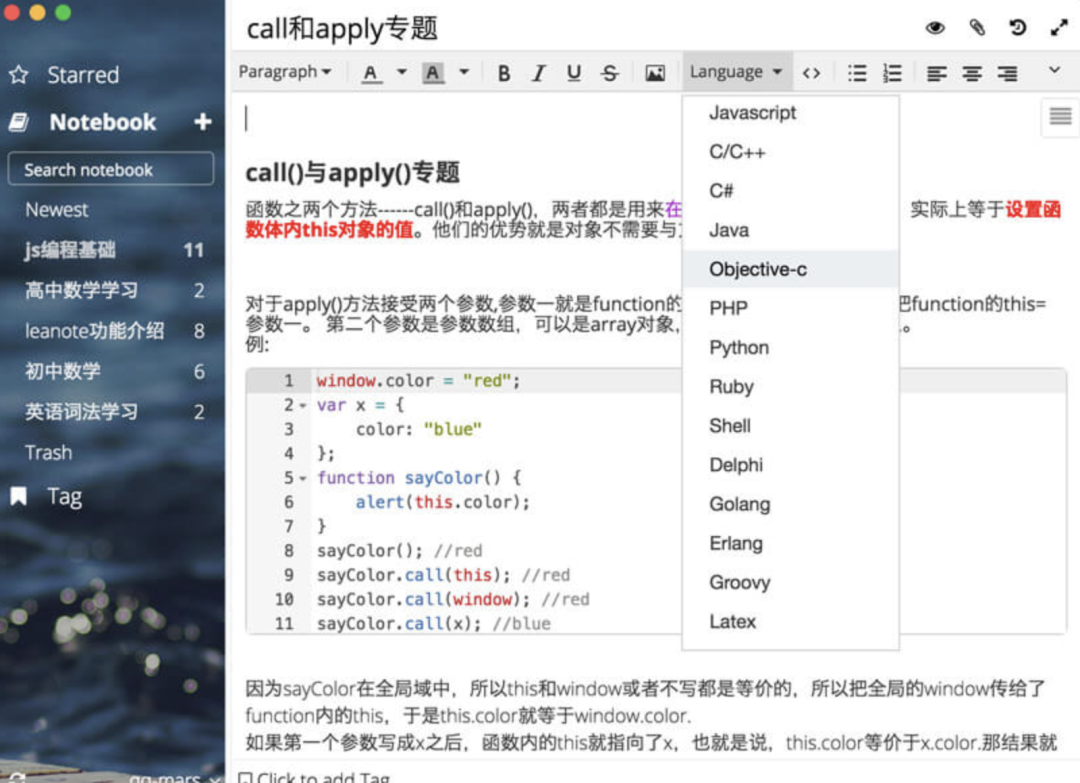Pick Golang in the language menu
This screenshot has height=783, width=1080.
pos(790,504)
